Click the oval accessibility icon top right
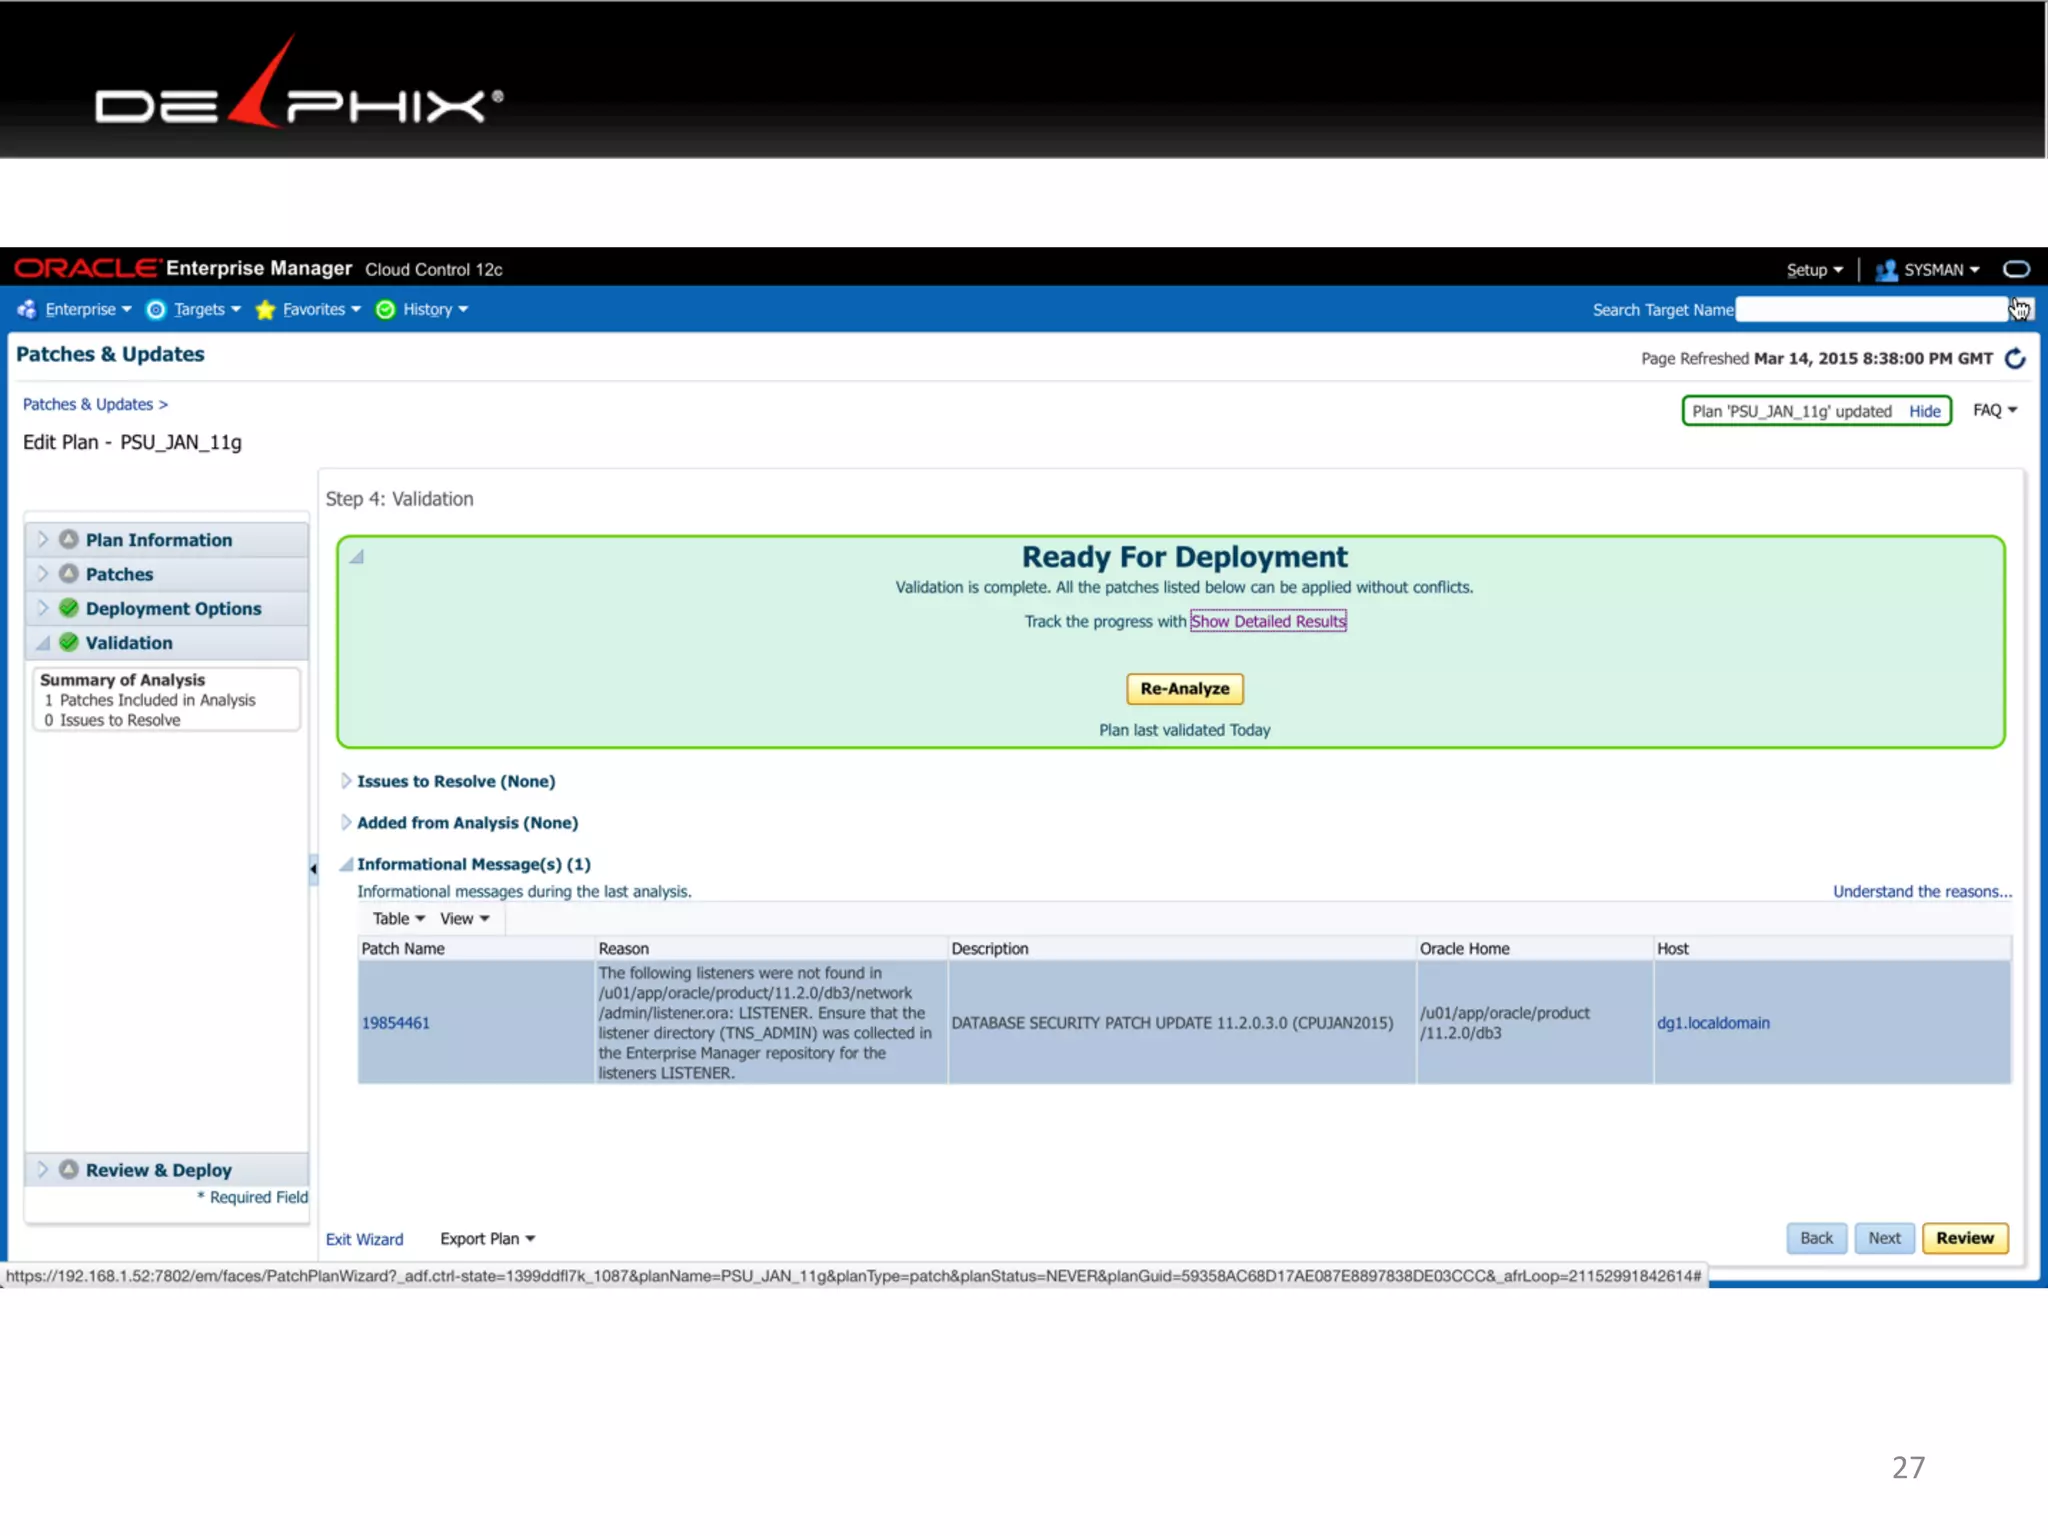Image resolution: width=2048 pixels, height=1536 pixels. click(2016, 269)
